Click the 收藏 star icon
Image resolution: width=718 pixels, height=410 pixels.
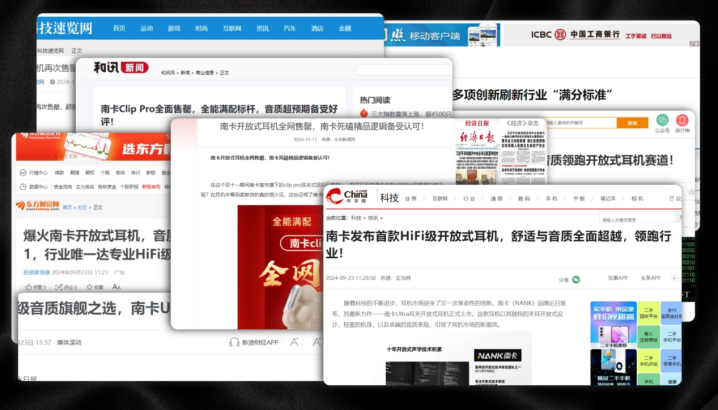(x=89, y=287)
